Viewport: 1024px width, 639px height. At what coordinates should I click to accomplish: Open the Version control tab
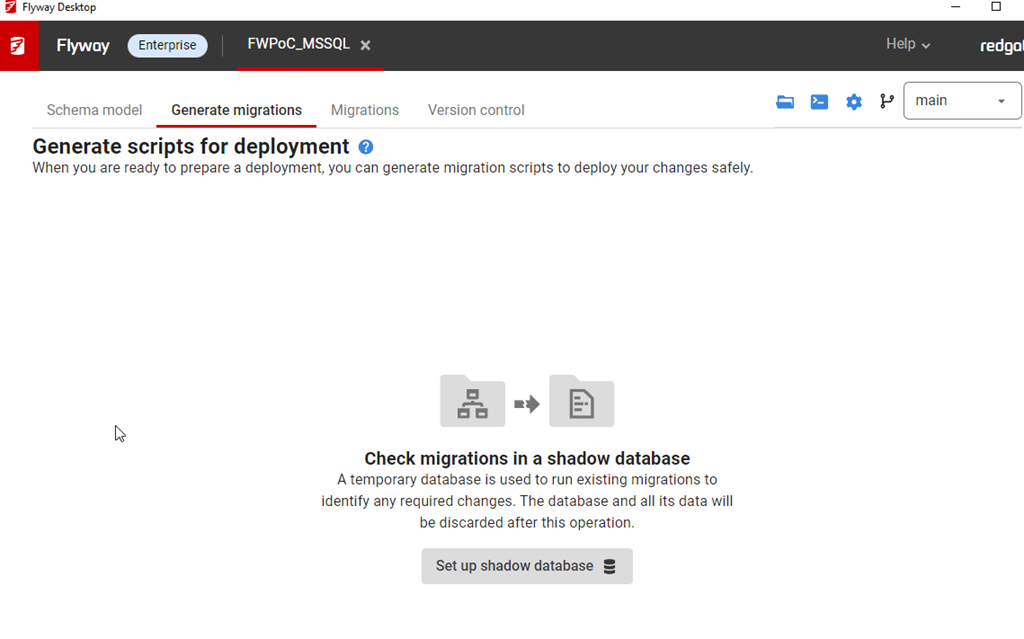coord(476,110)
